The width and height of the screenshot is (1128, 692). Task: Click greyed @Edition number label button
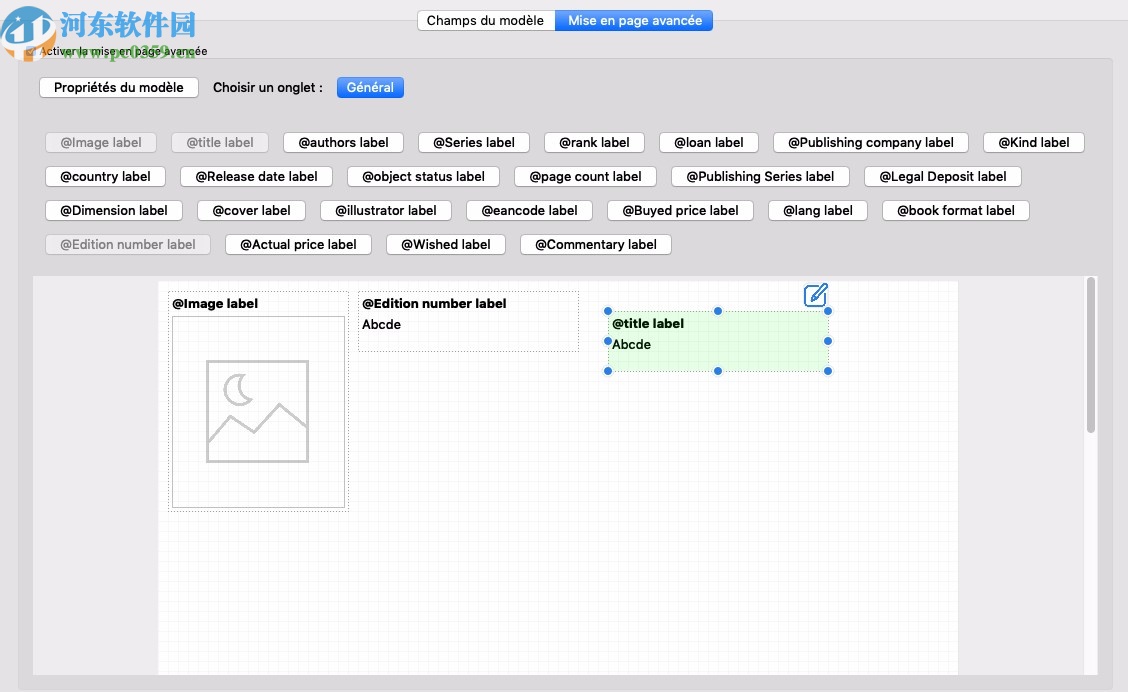pos(127,244)
